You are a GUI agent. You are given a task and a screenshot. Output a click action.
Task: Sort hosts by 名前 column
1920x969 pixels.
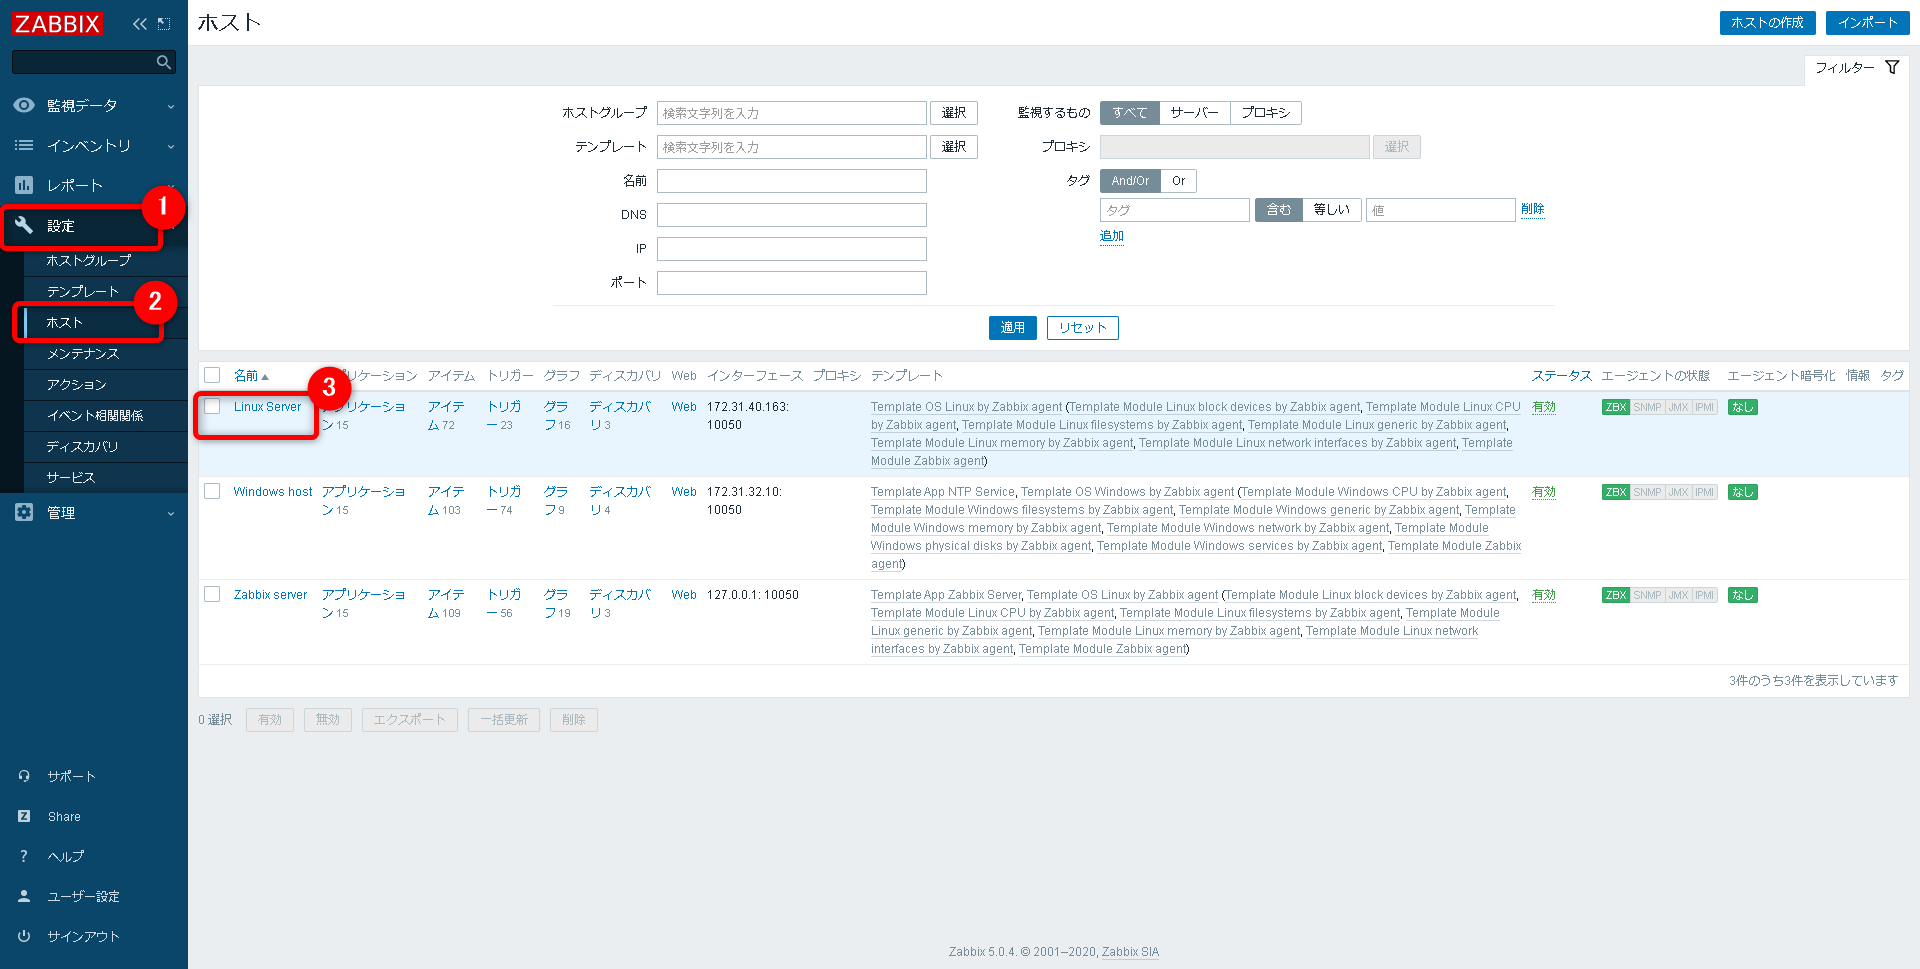250,376
